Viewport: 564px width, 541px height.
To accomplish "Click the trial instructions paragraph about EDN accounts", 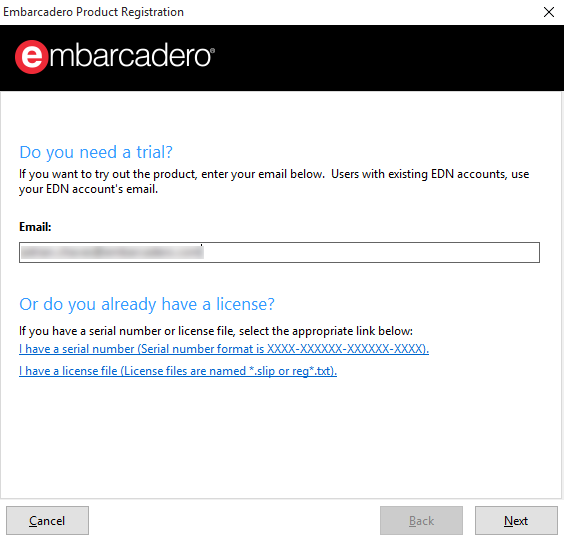I will [x=274, y=181].
